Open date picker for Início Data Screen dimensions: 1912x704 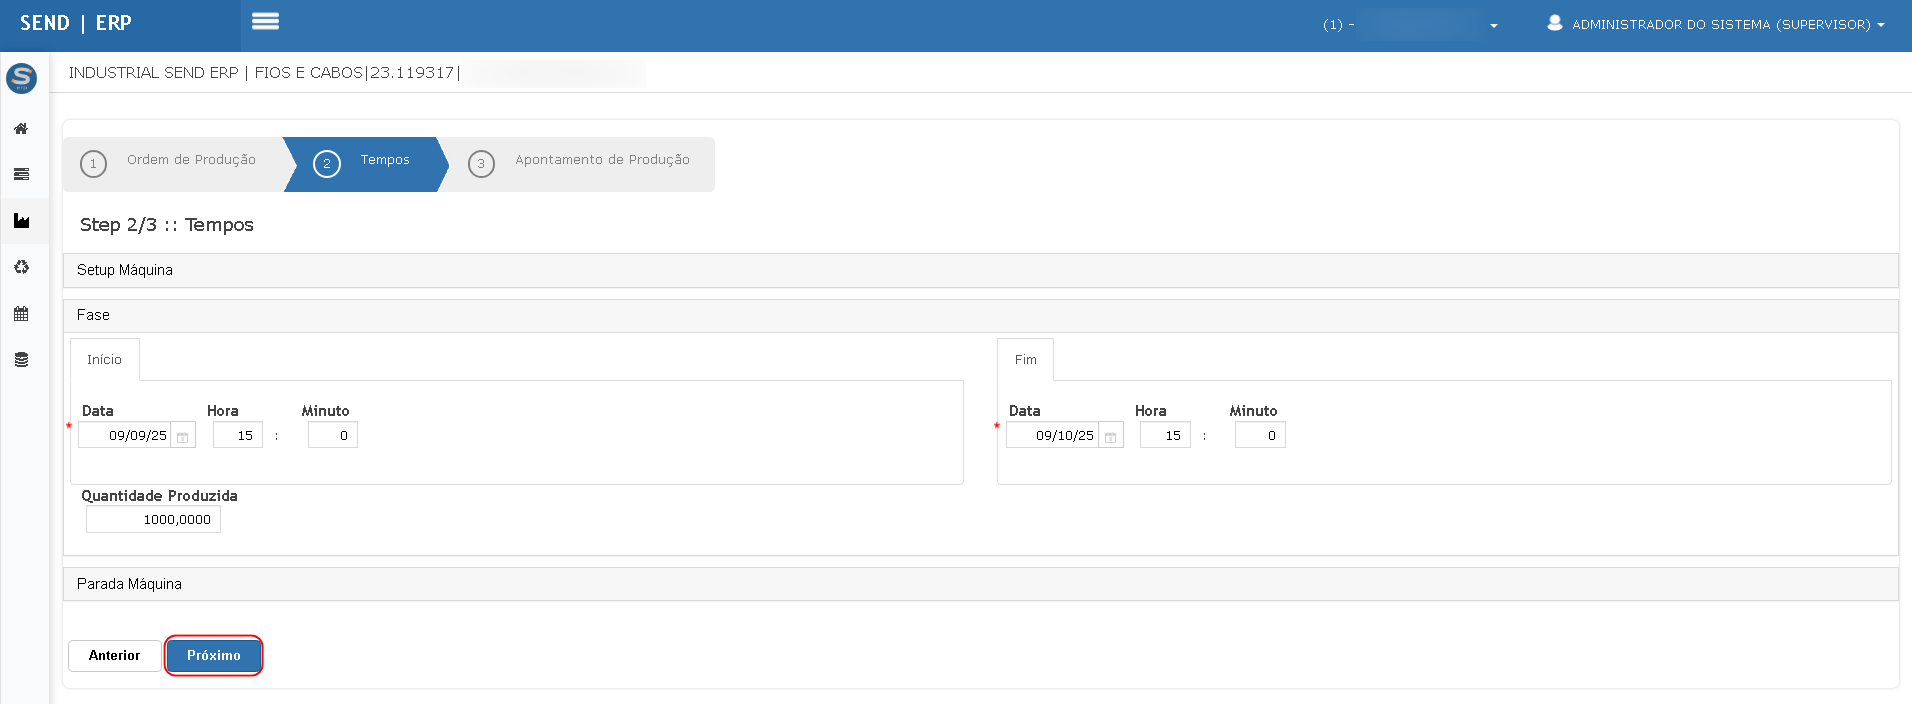[x=183, y=436]
